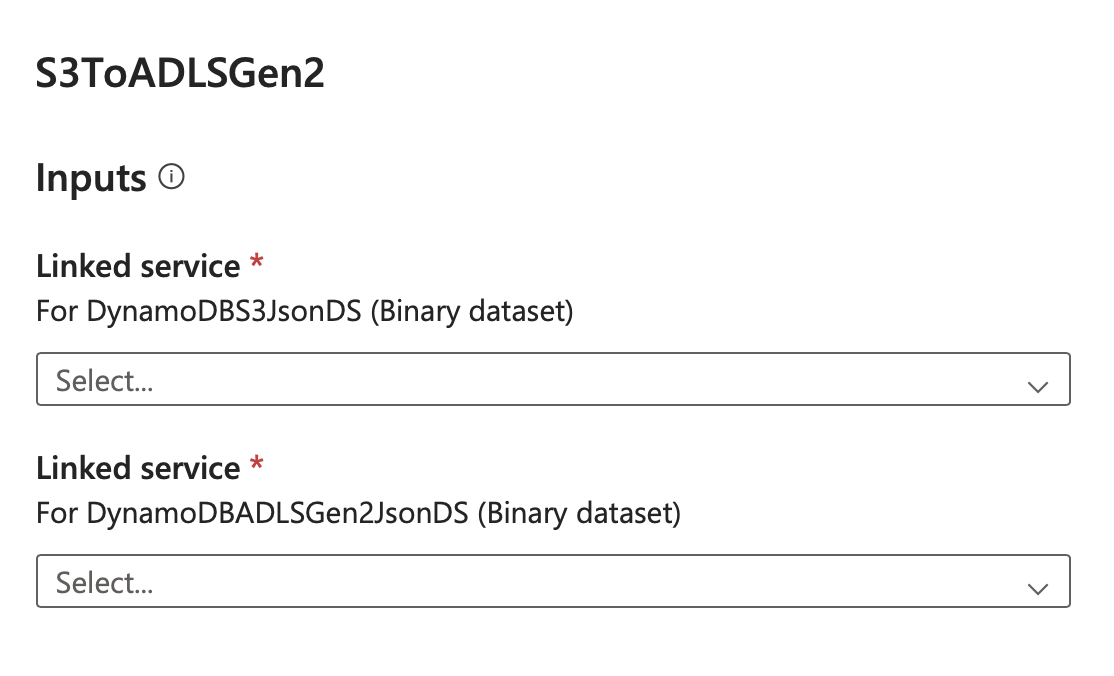Click the middle of the S3 linked service field
Screen dimensions: 1114x676
pyautogui.click(x=553, y=379)
